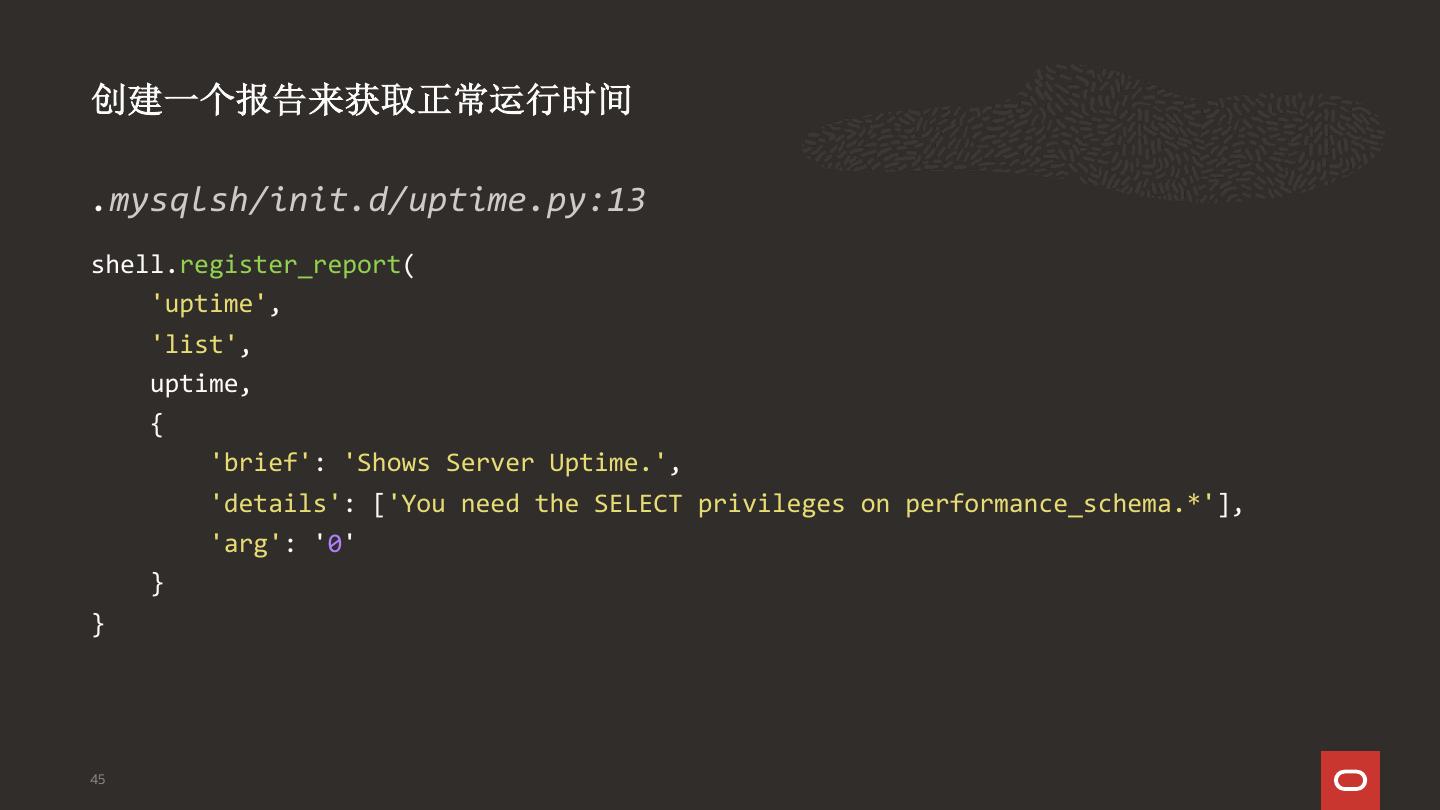The width and height of the screenshot is (1440, 810).
Task: Click the indented closing curly brace
Action: (x=157, y=583)
